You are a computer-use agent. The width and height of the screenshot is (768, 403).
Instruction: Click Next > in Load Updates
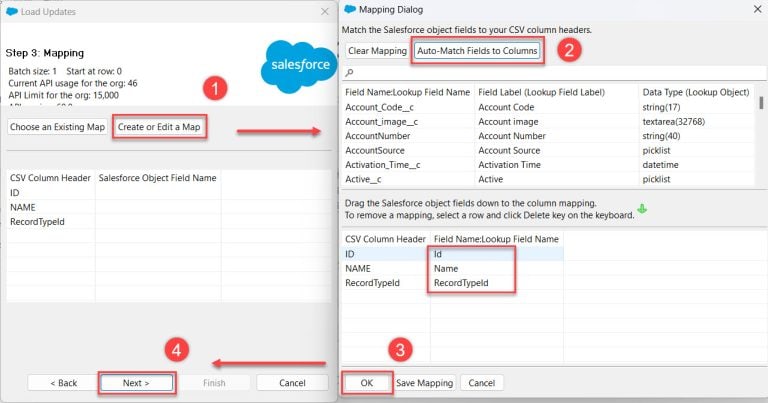136,383
